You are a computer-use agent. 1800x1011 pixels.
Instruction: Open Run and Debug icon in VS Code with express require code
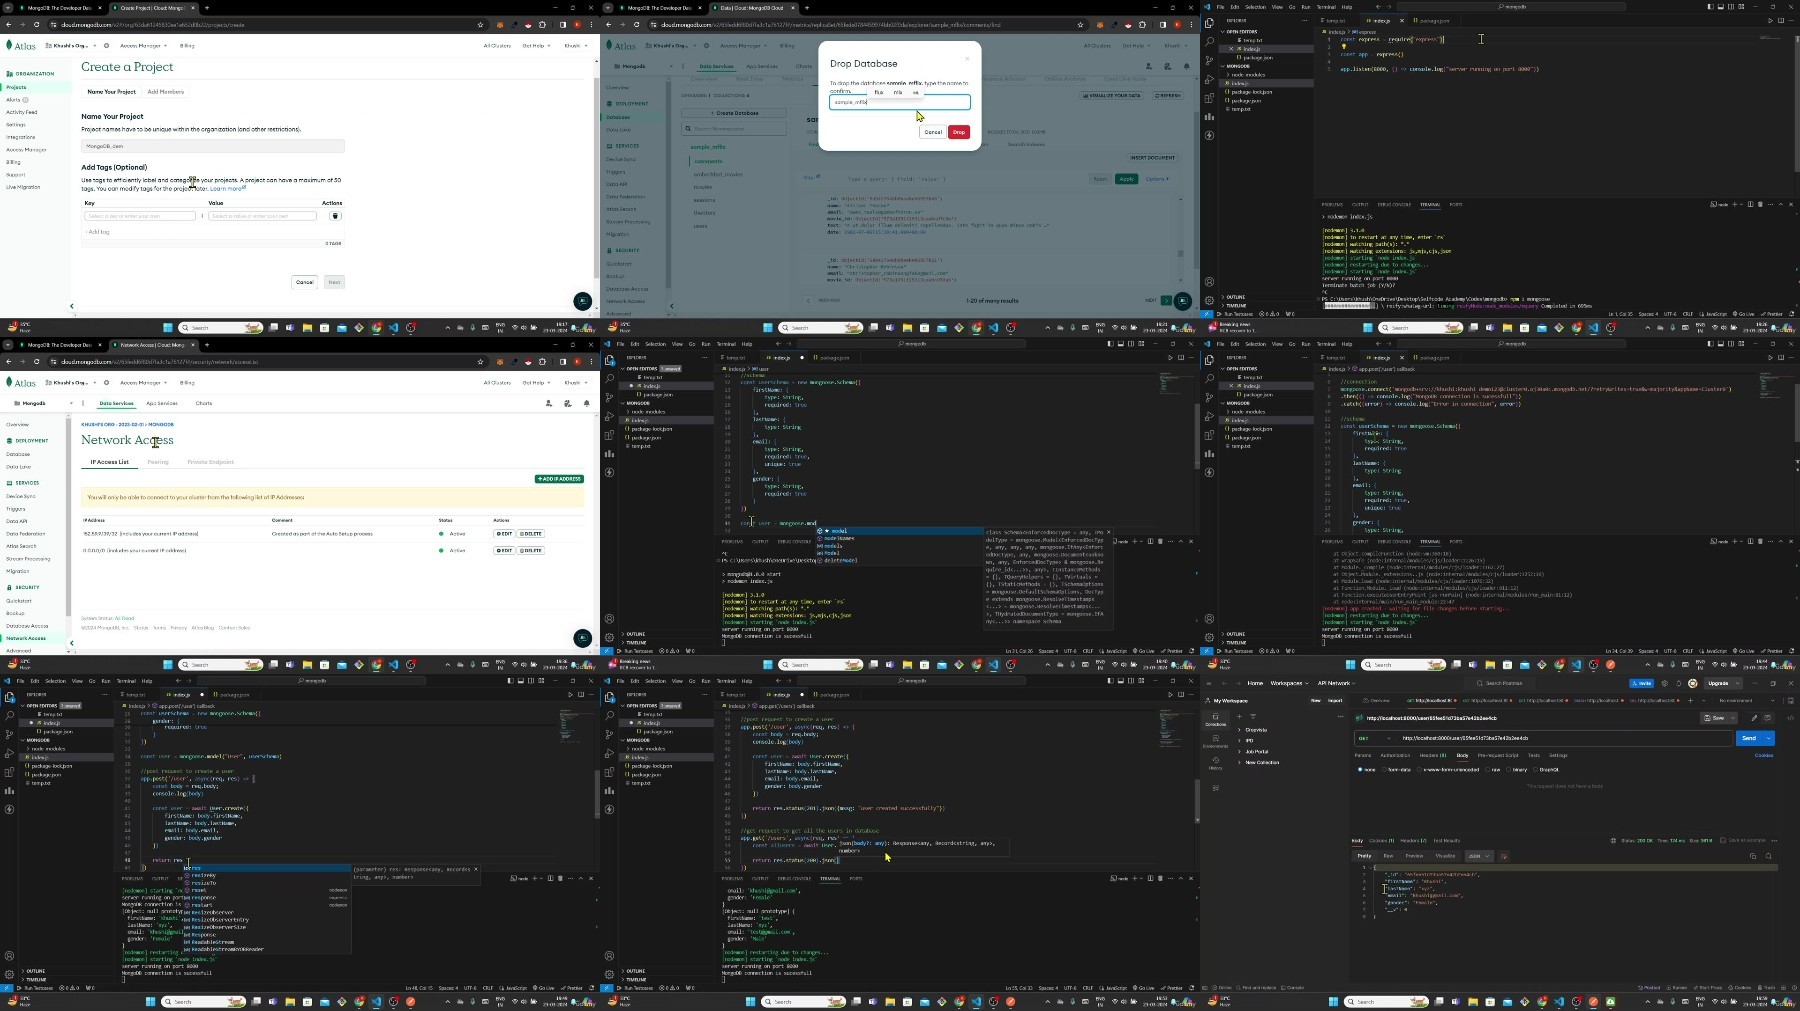tap(1209, 79)
